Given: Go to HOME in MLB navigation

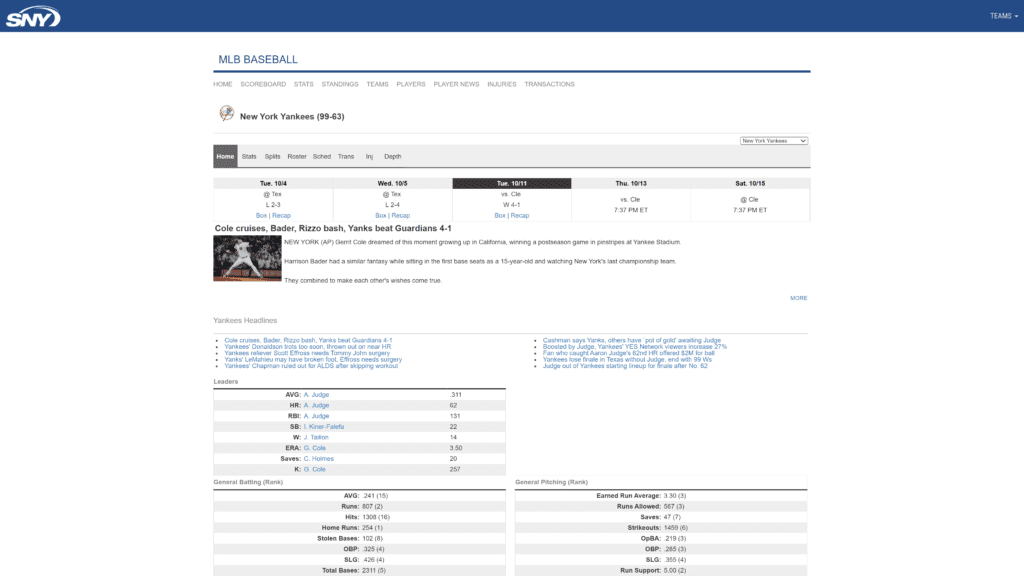Looking at the screenshot, I should pyautogui.click(x=223, y=84).
